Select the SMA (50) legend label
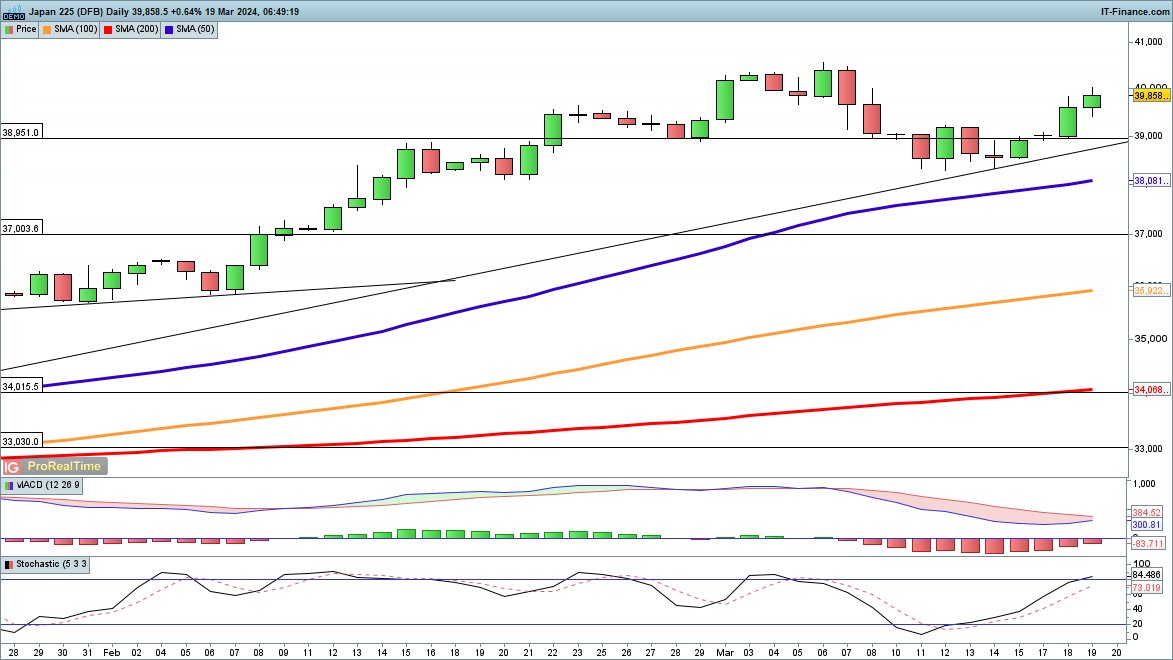1173x660 pixels. [194, 29]
